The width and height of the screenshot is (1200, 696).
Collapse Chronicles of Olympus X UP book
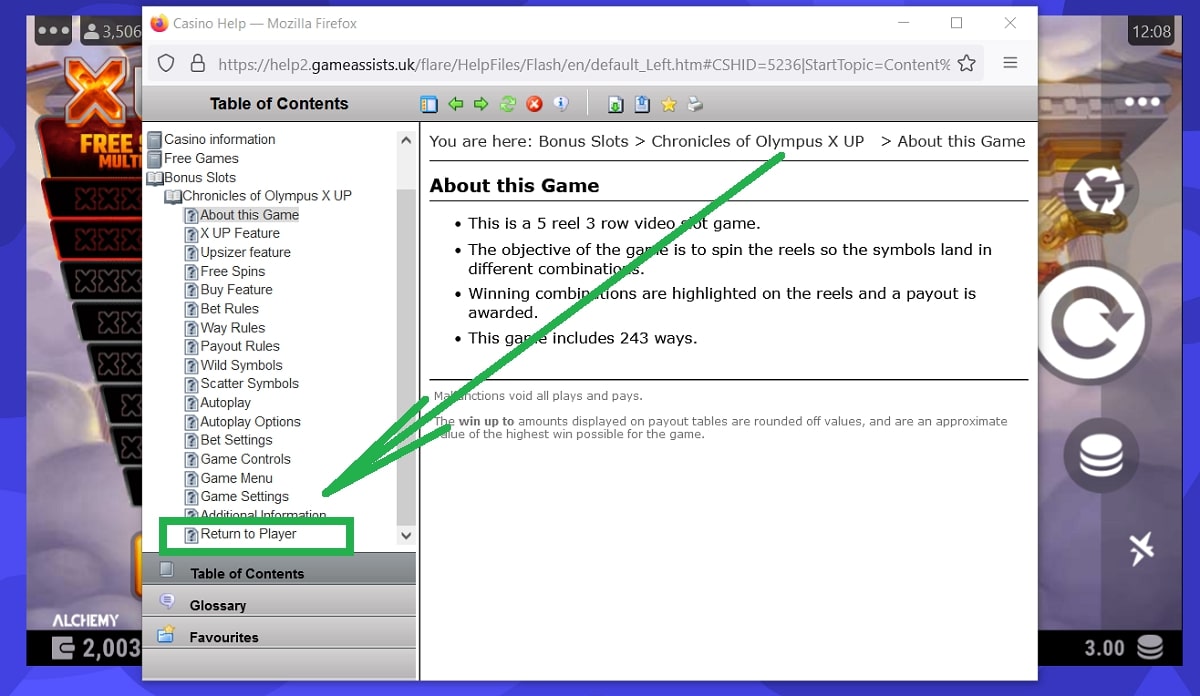tap(258, 196)
